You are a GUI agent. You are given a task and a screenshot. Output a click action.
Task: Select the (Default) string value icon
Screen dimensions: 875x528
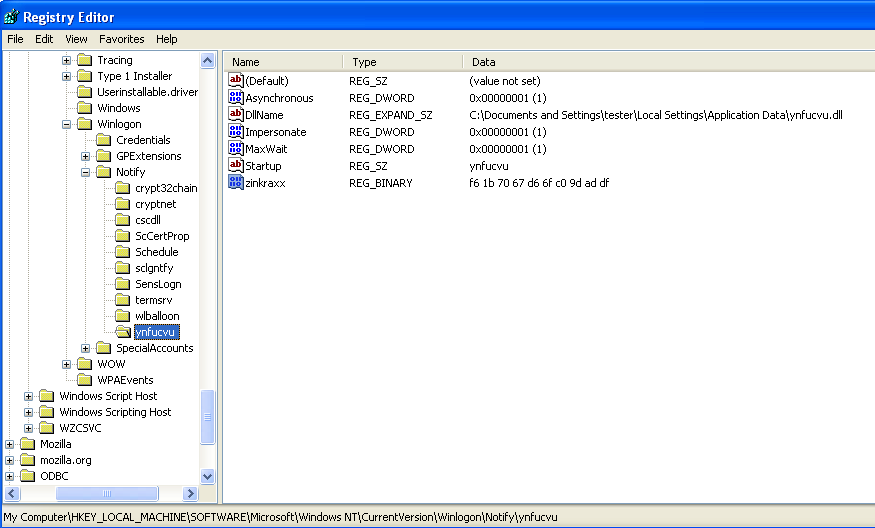pos(236,81)
